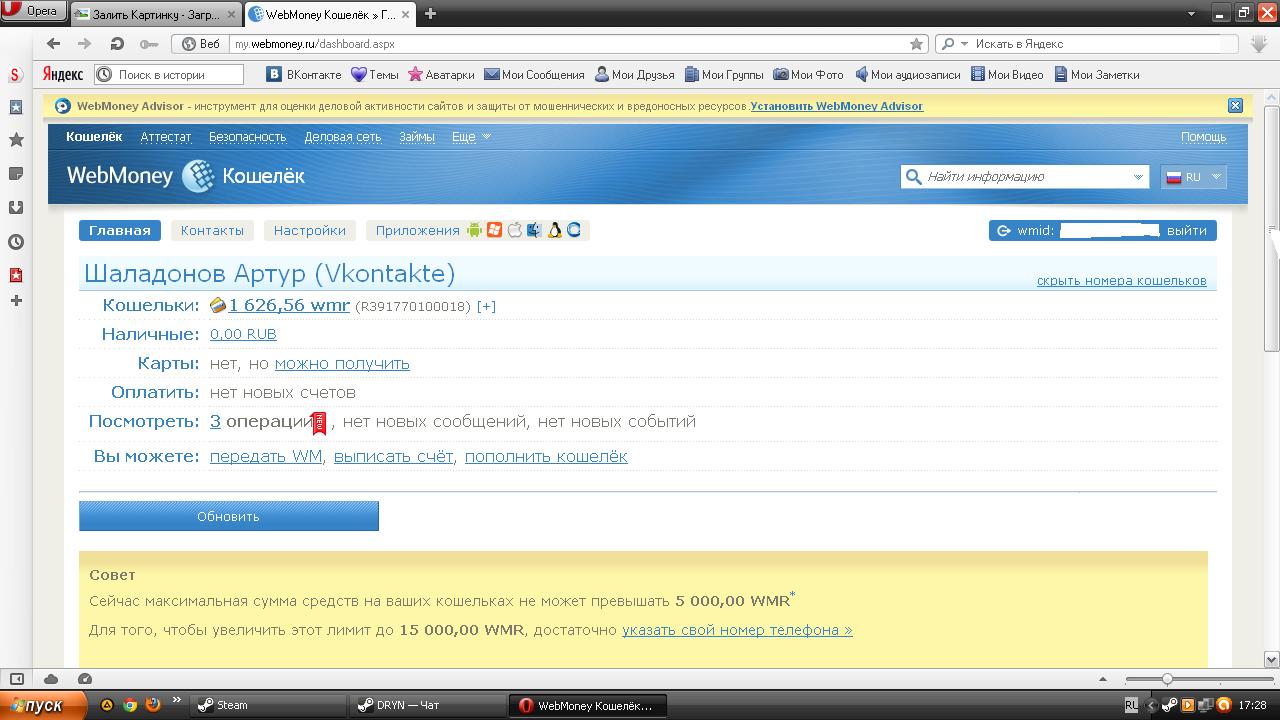The height and width of the screenshot is (720, 1280).
Task: Open the Контакты tab
Action: tap(212, 230)
